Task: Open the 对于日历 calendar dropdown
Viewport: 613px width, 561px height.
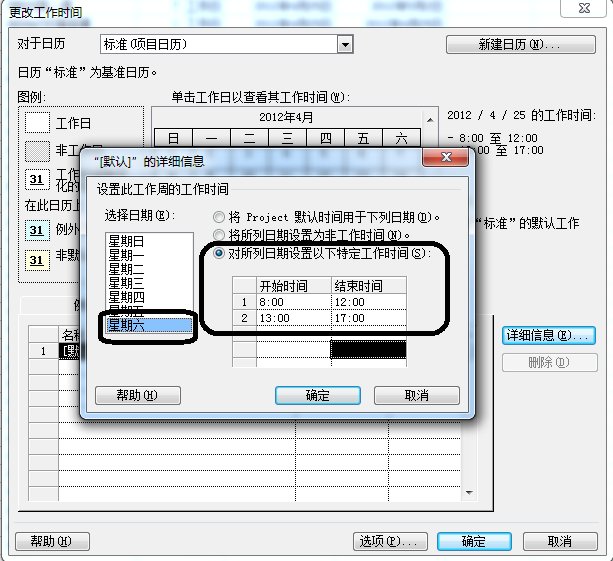Action: pyautogui.click(x=345, y=44)
